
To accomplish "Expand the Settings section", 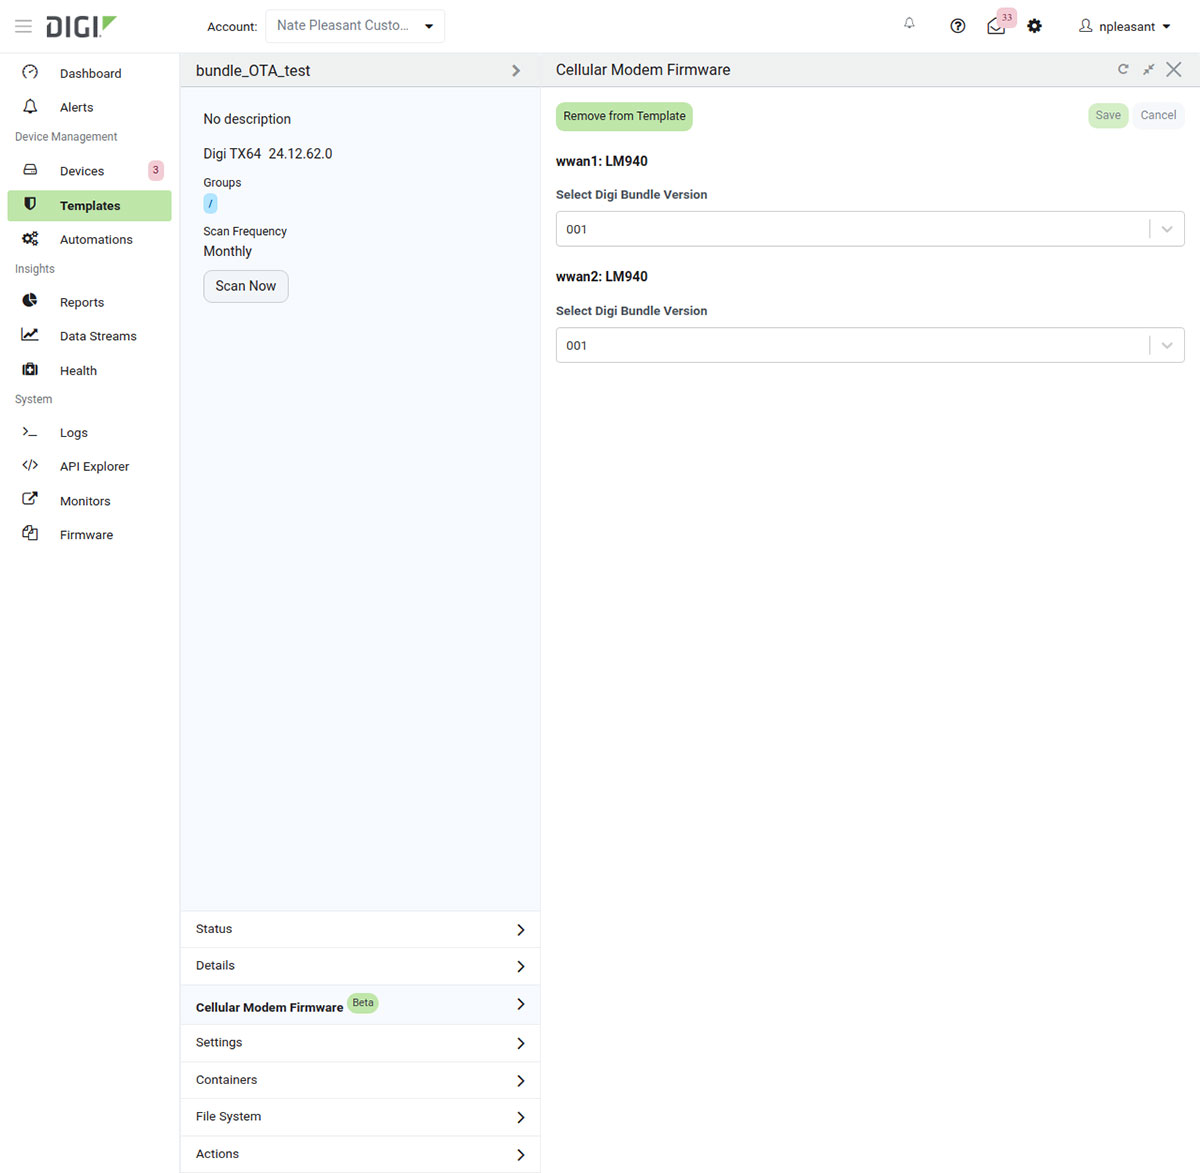I will (360, 1043).
